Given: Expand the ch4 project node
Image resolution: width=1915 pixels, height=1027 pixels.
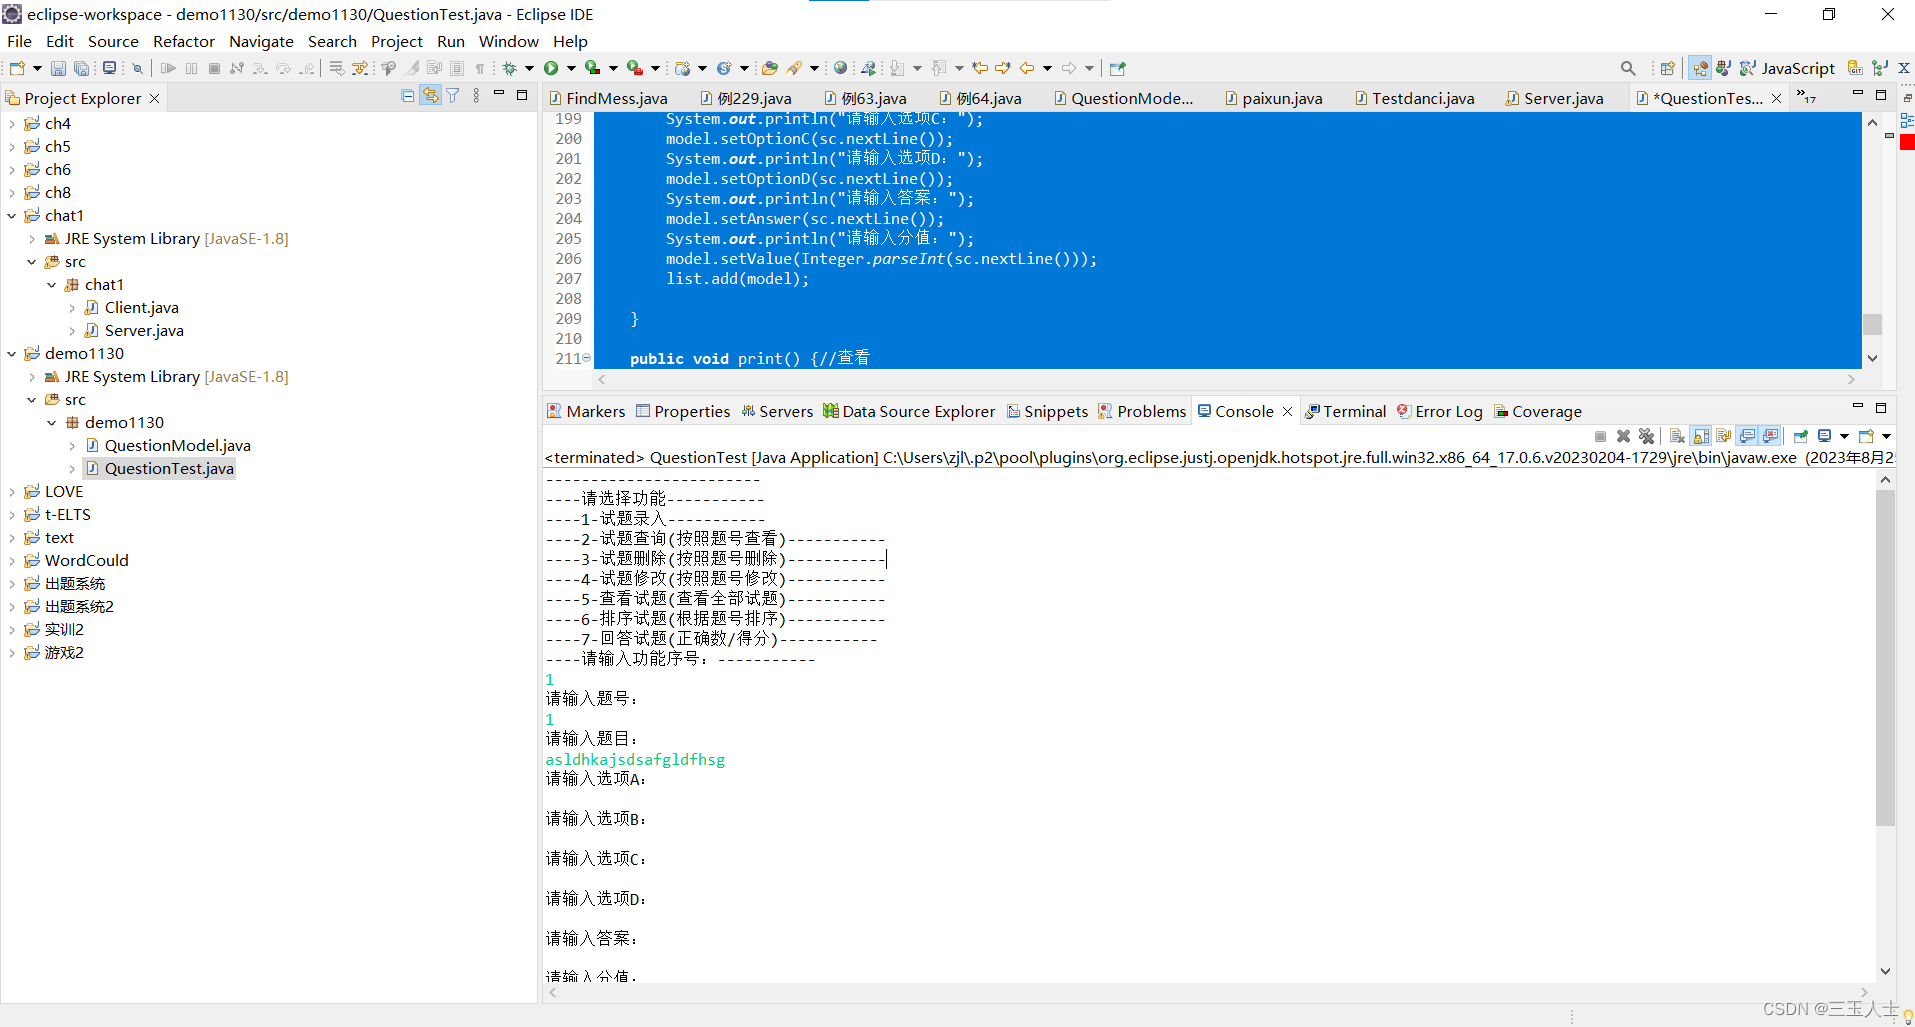Looking at the screenshot, I should (x=12, y=124).
